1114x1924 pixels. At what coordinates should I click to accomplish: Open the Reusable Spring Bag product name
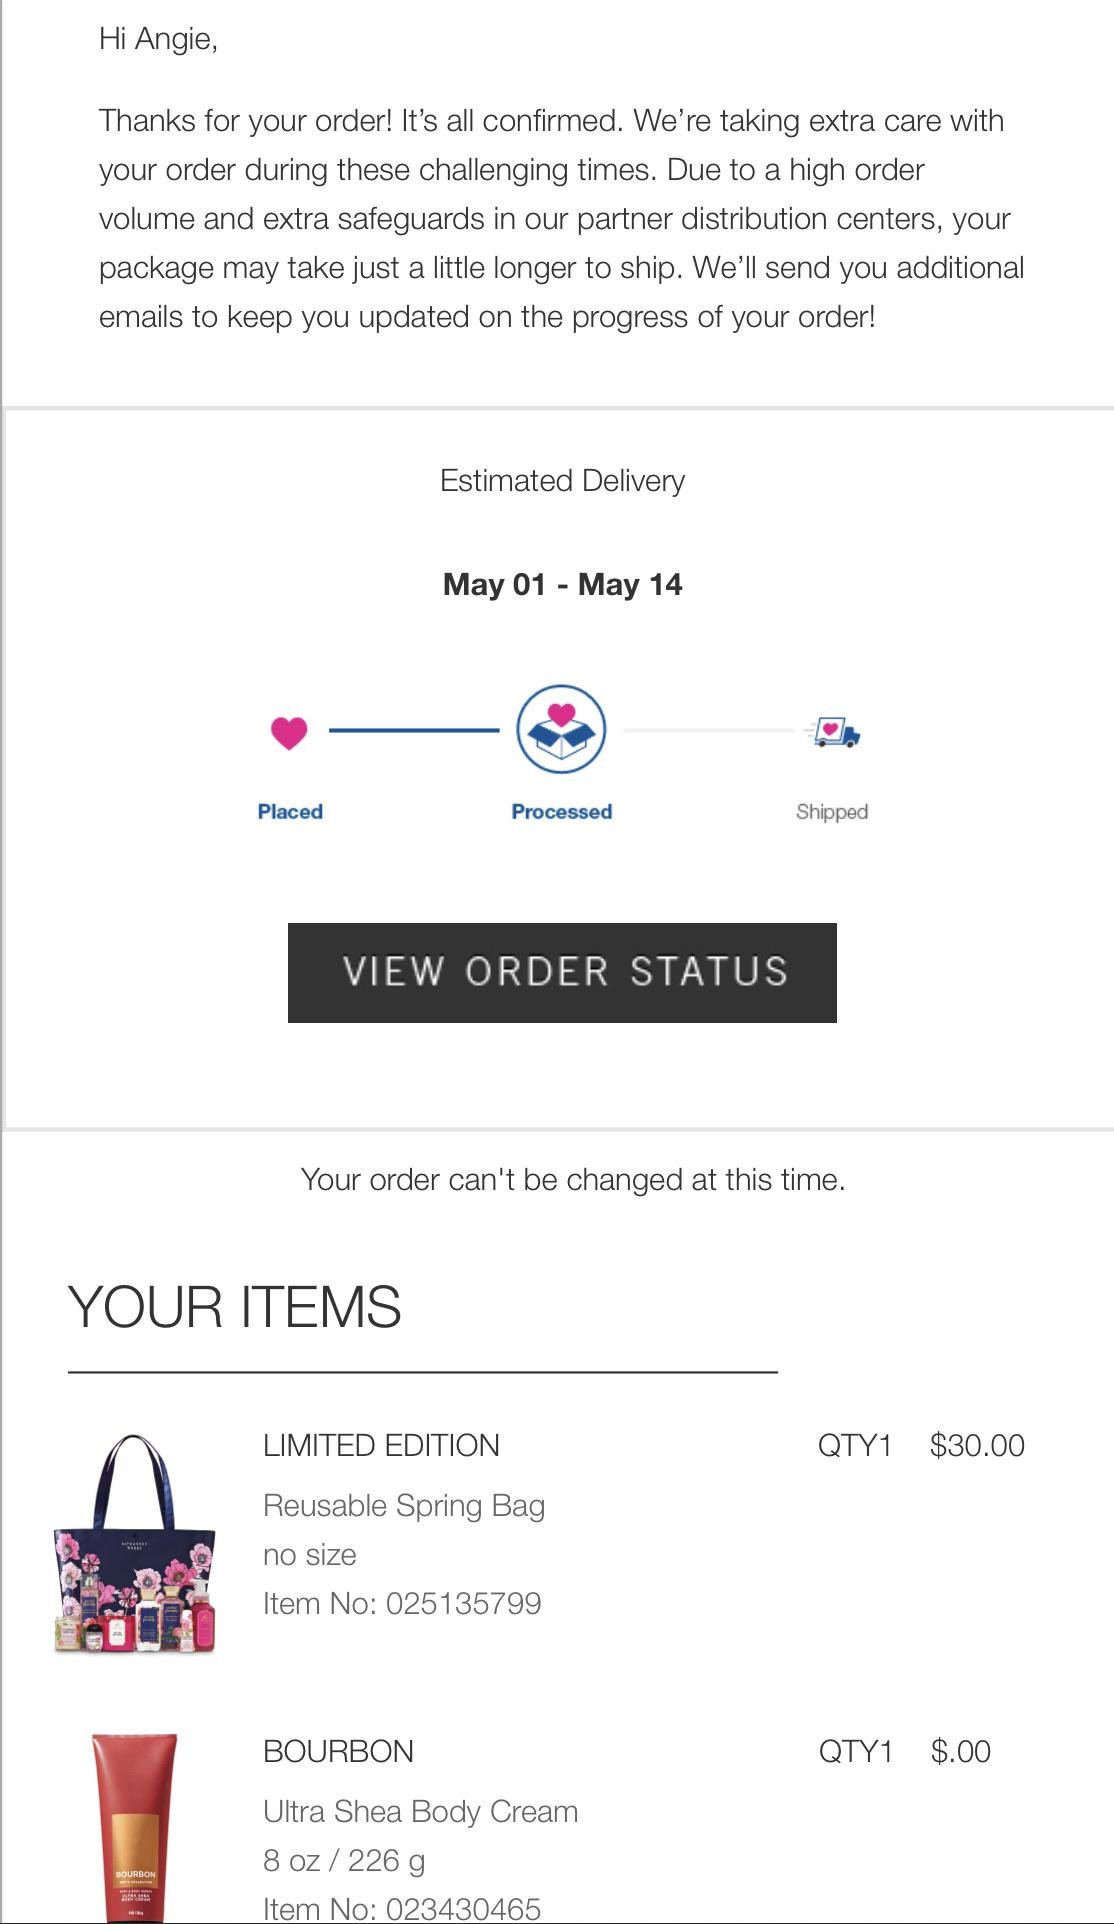pos(404,1505)
